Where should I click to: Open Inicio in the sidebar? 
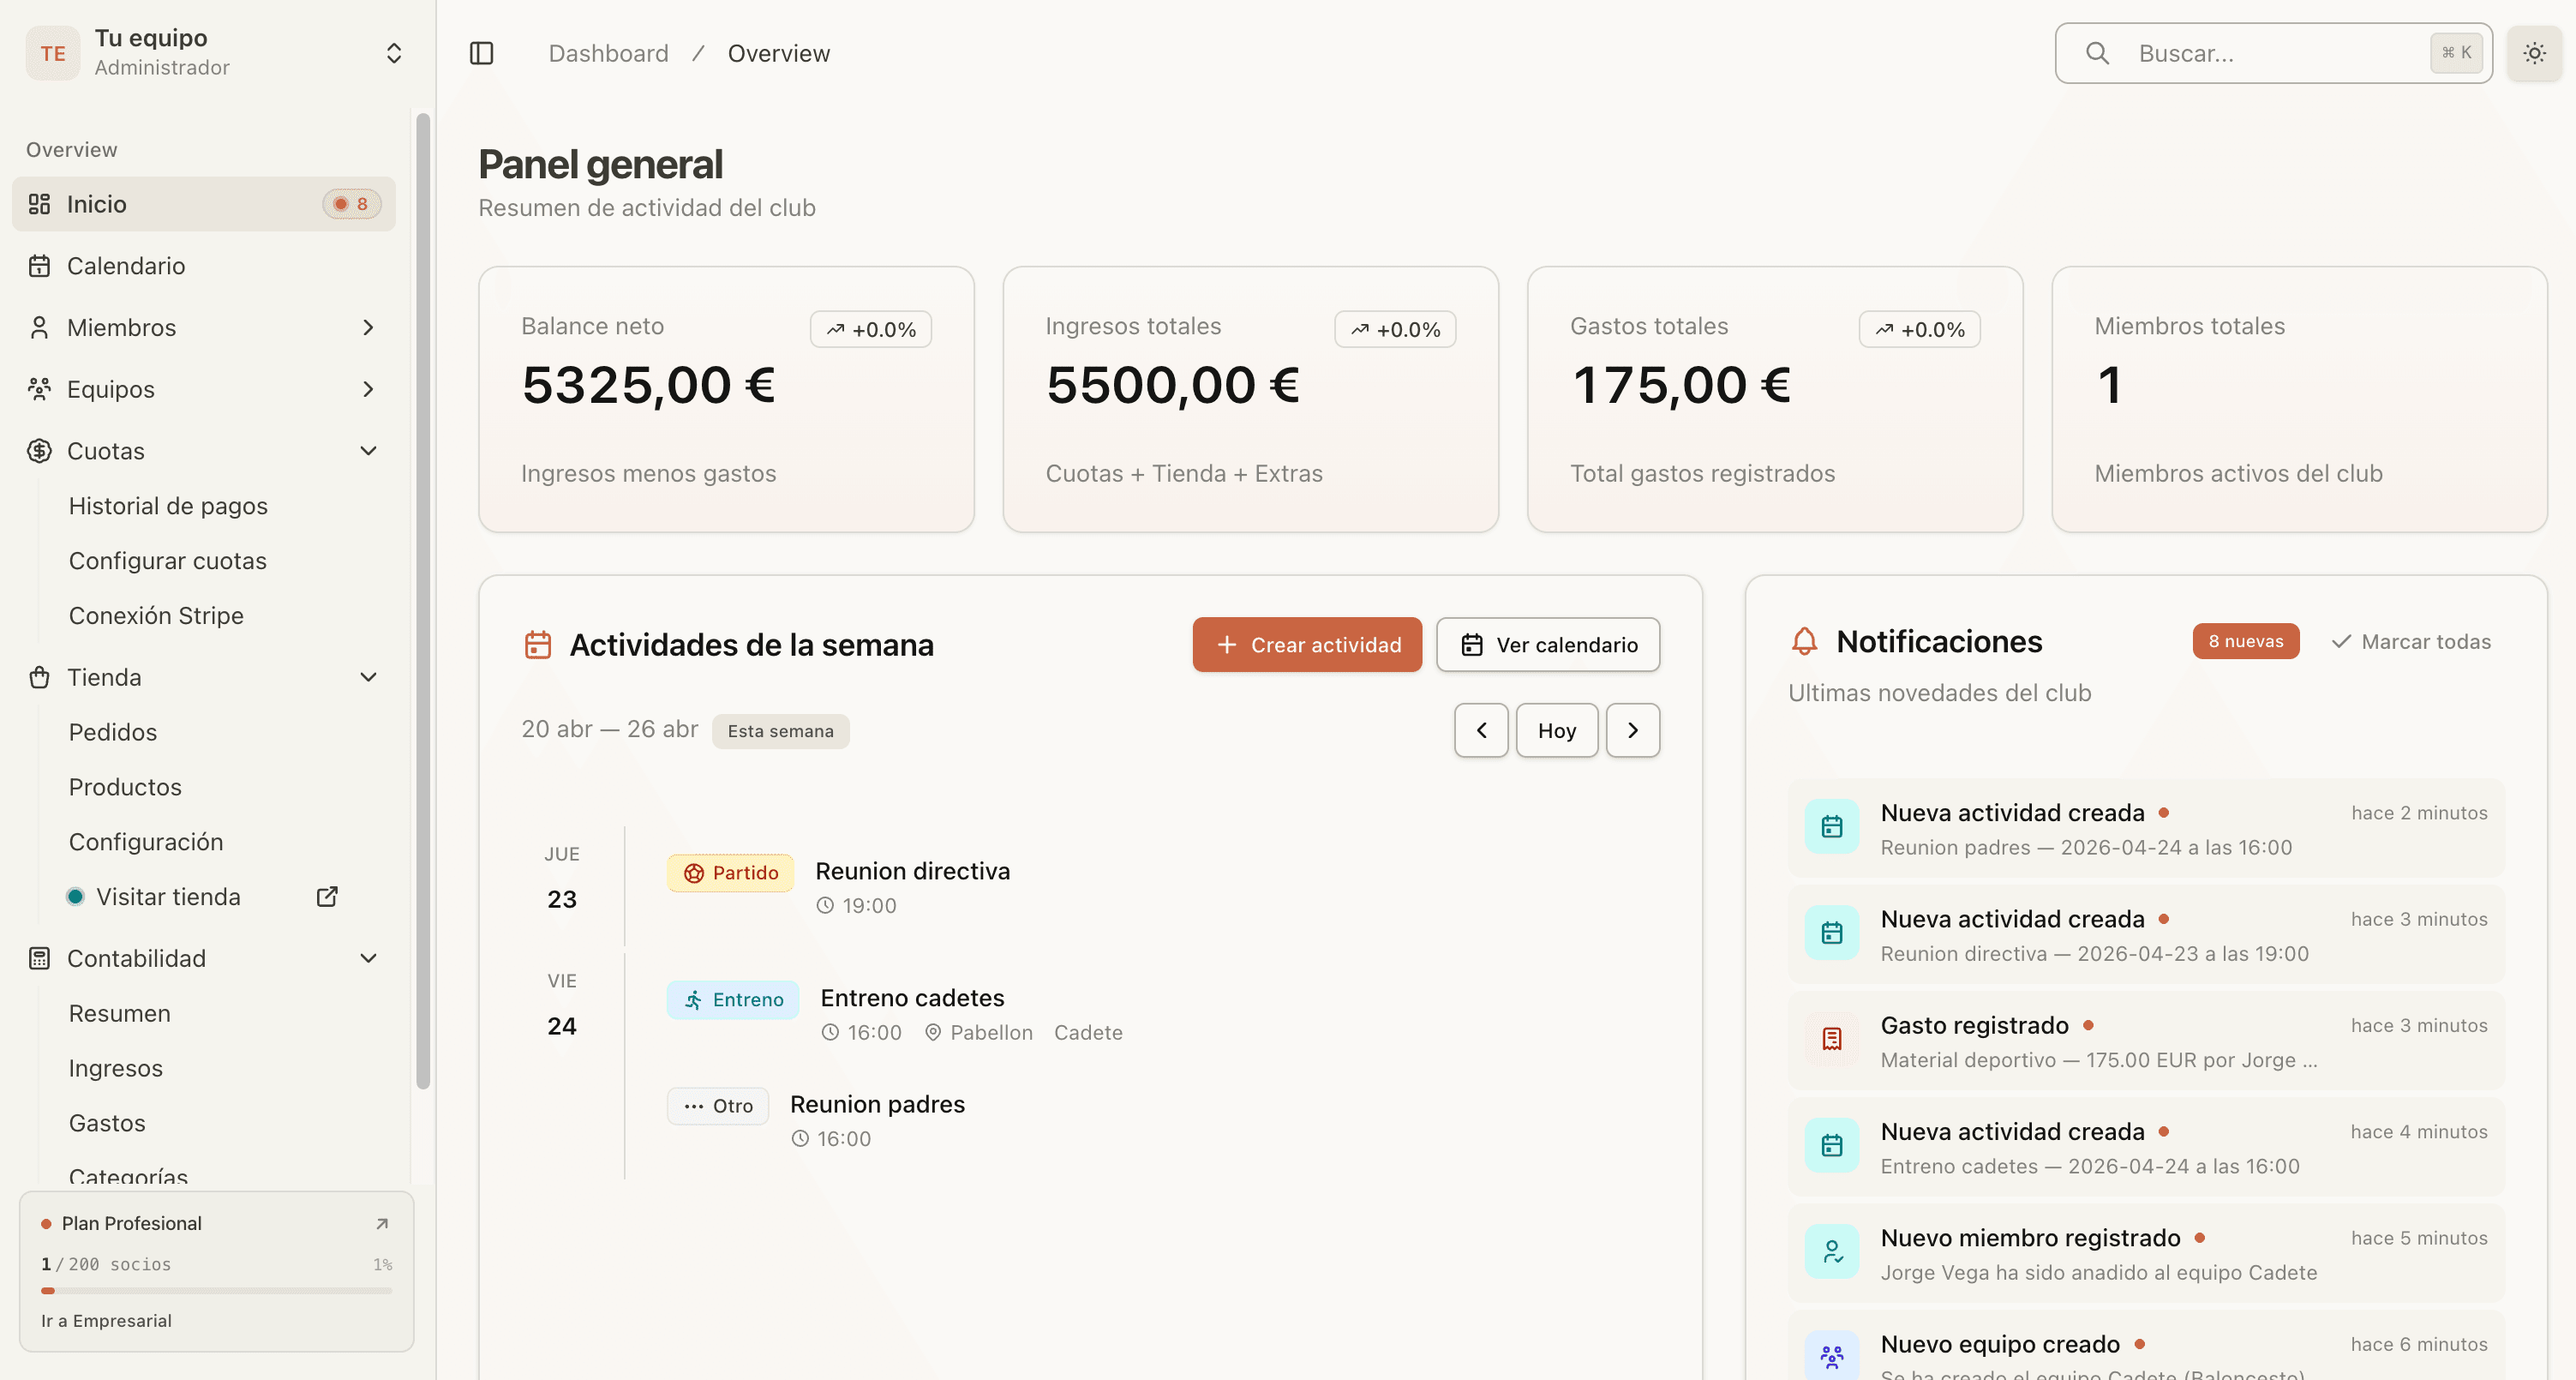204,204
